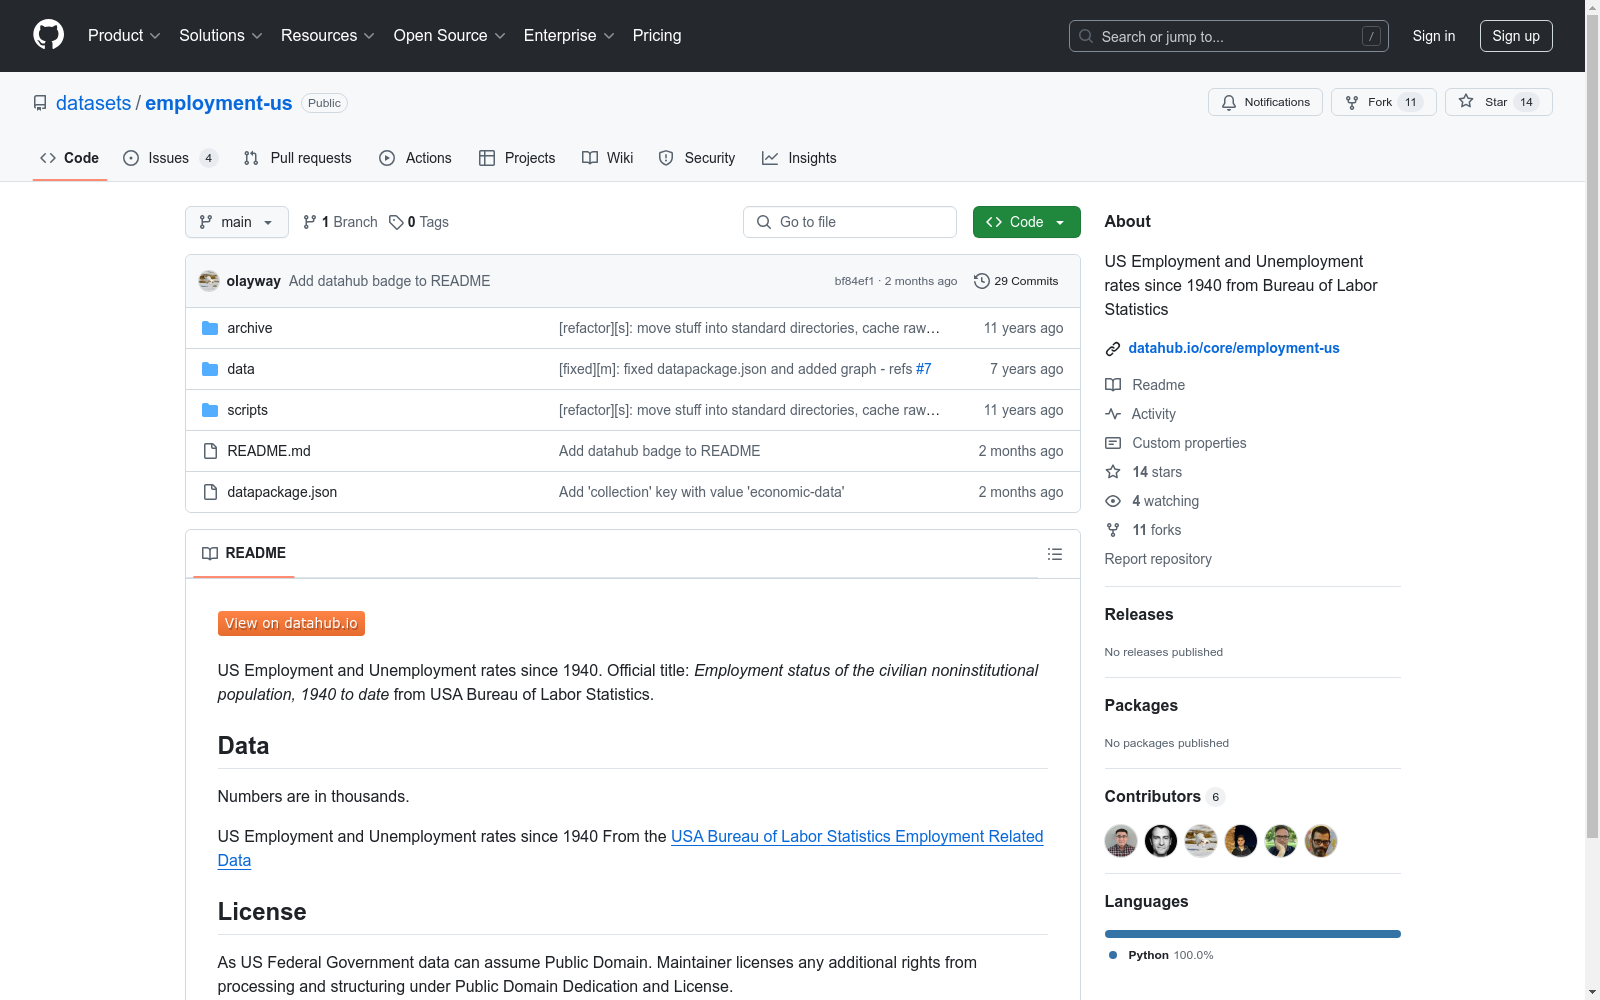Click the Custom properties note icon
The width and height of the screenshot is (1600, 1000).
coord(1113,443)
